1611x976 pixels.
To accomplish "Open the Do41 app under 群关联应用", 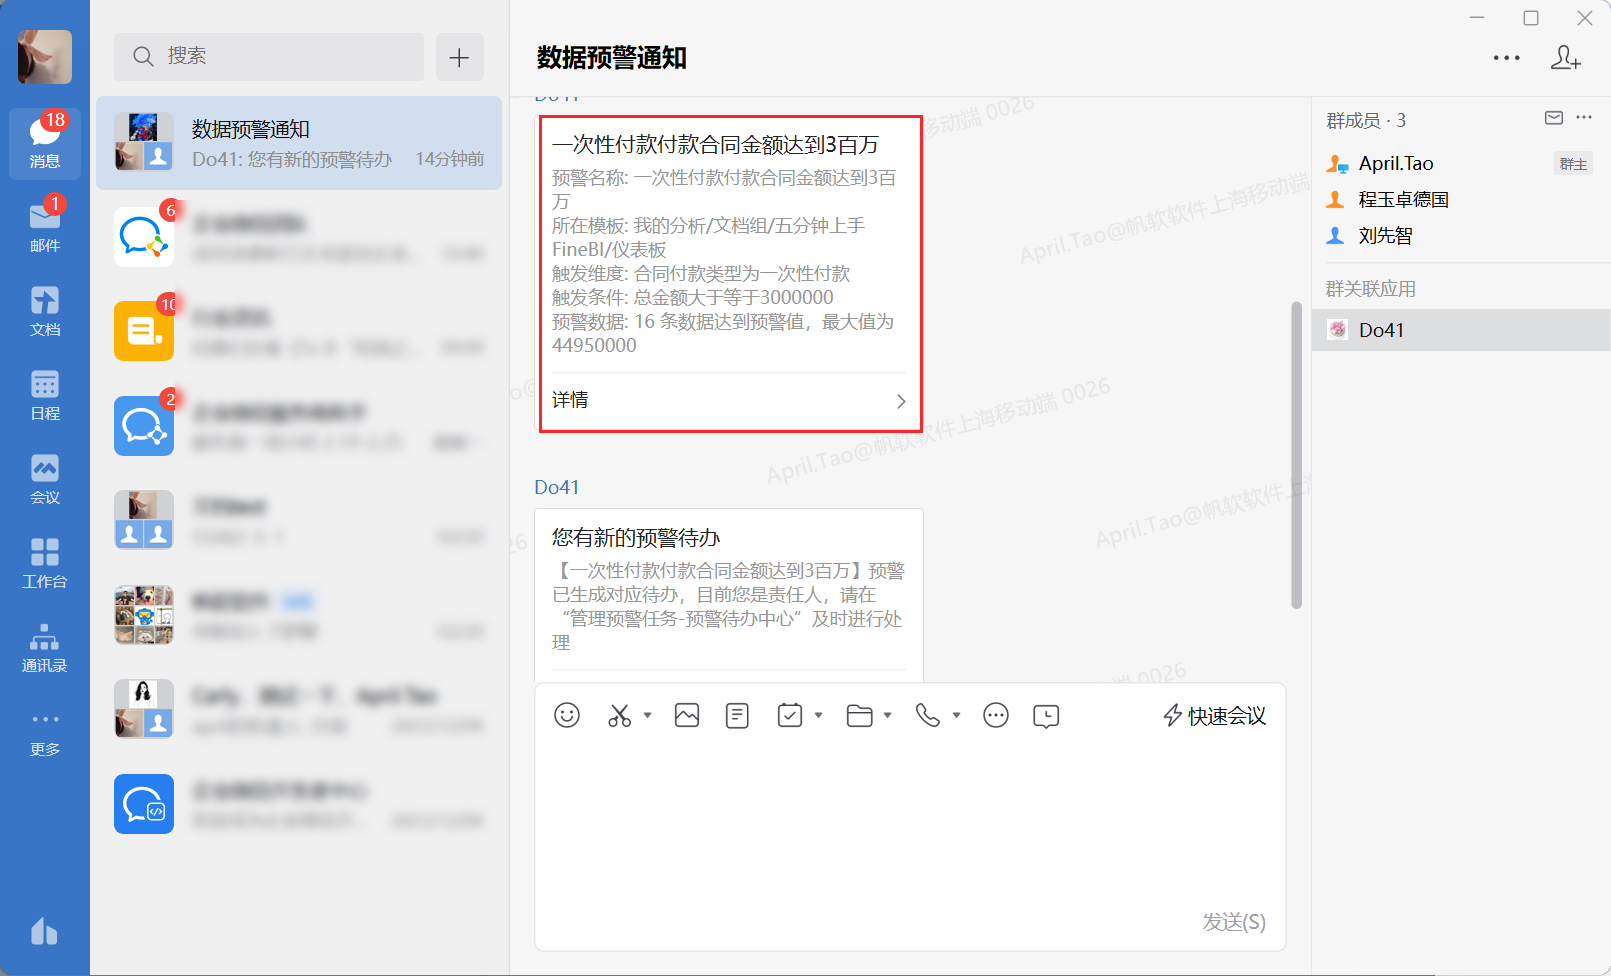I will 1461,330.
